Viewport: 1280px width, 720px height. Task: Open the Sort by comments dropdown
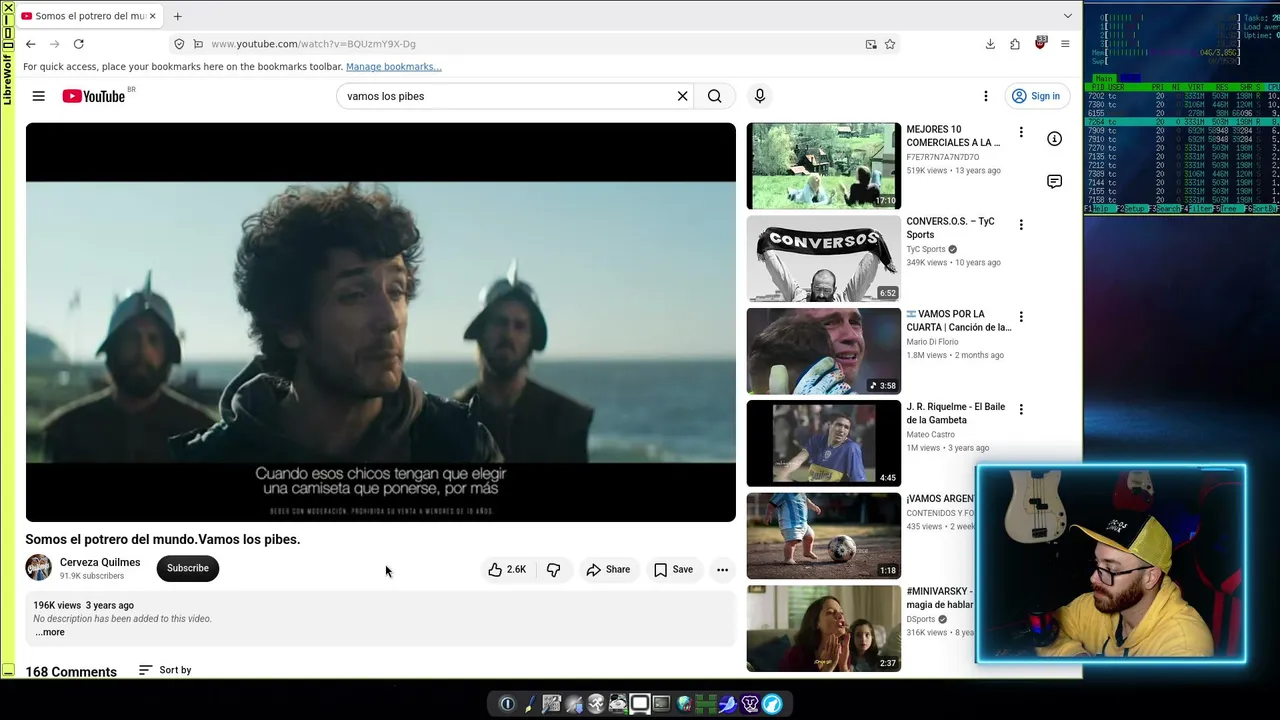165,670
